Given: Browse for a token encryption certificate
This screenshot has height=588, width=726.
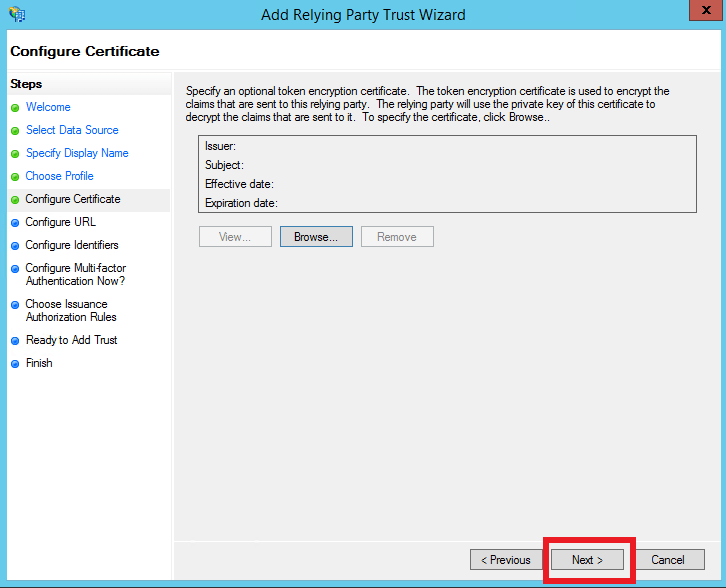Looking at the screenshot, I should (316, 237).
